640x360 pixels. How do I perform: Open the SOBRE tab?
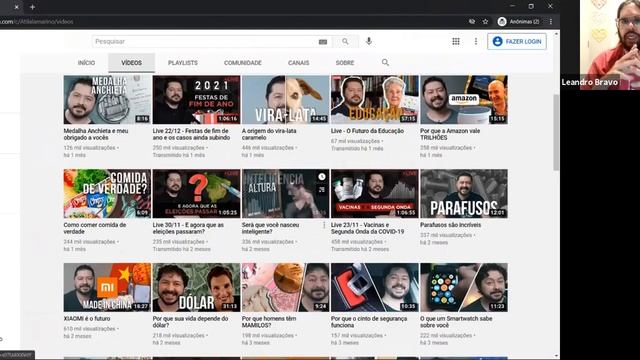pos(344,63)
